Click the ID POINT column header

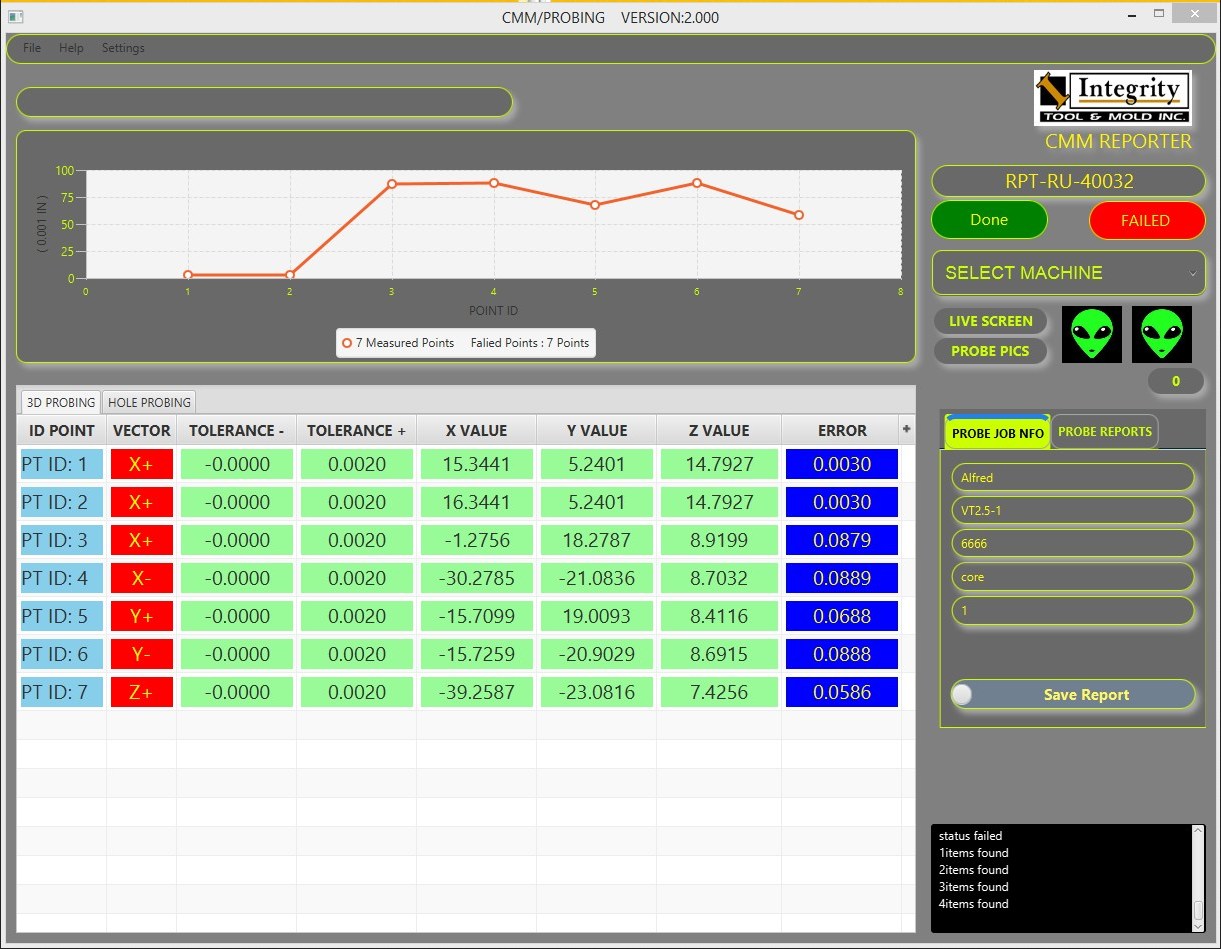(62, 430)
